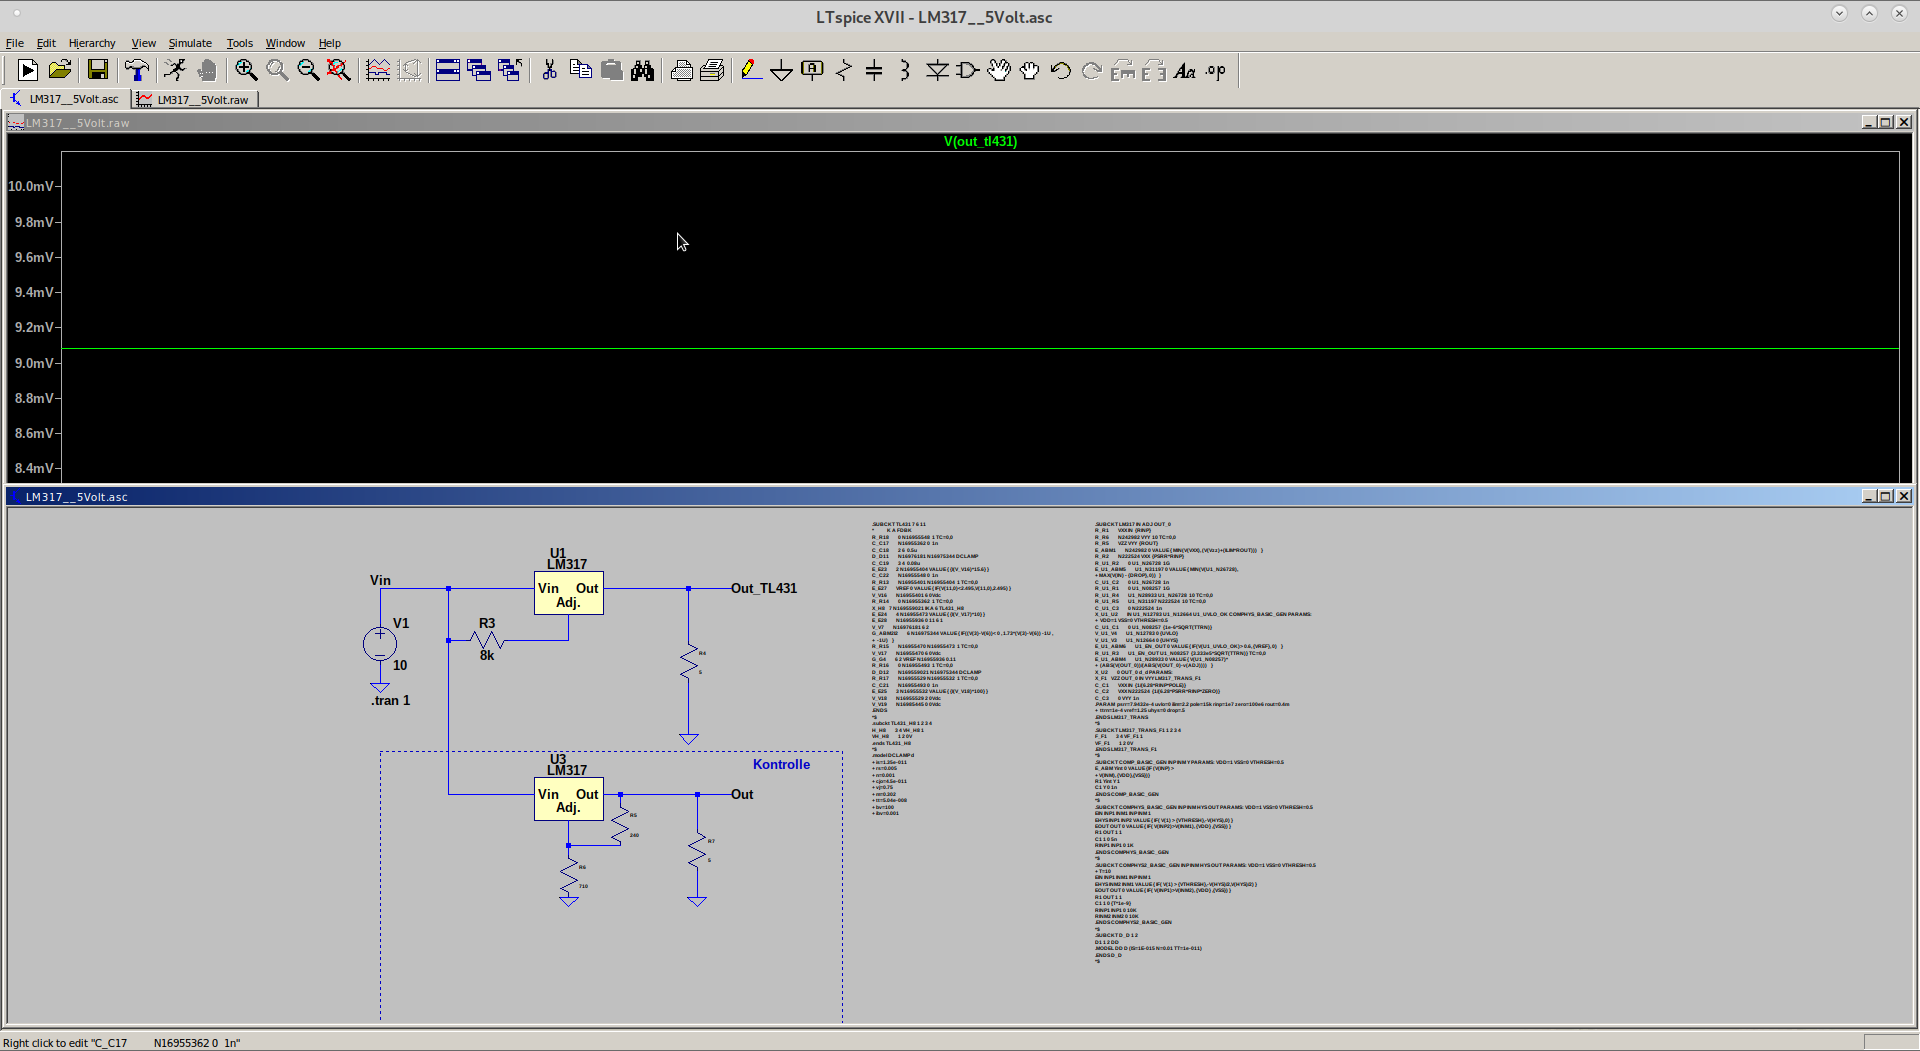Maximize the LM317__5Volt.raw plot pane
This screenshot has height=1051, width=1920.
pyautogui.click(x=1886, y=122)
